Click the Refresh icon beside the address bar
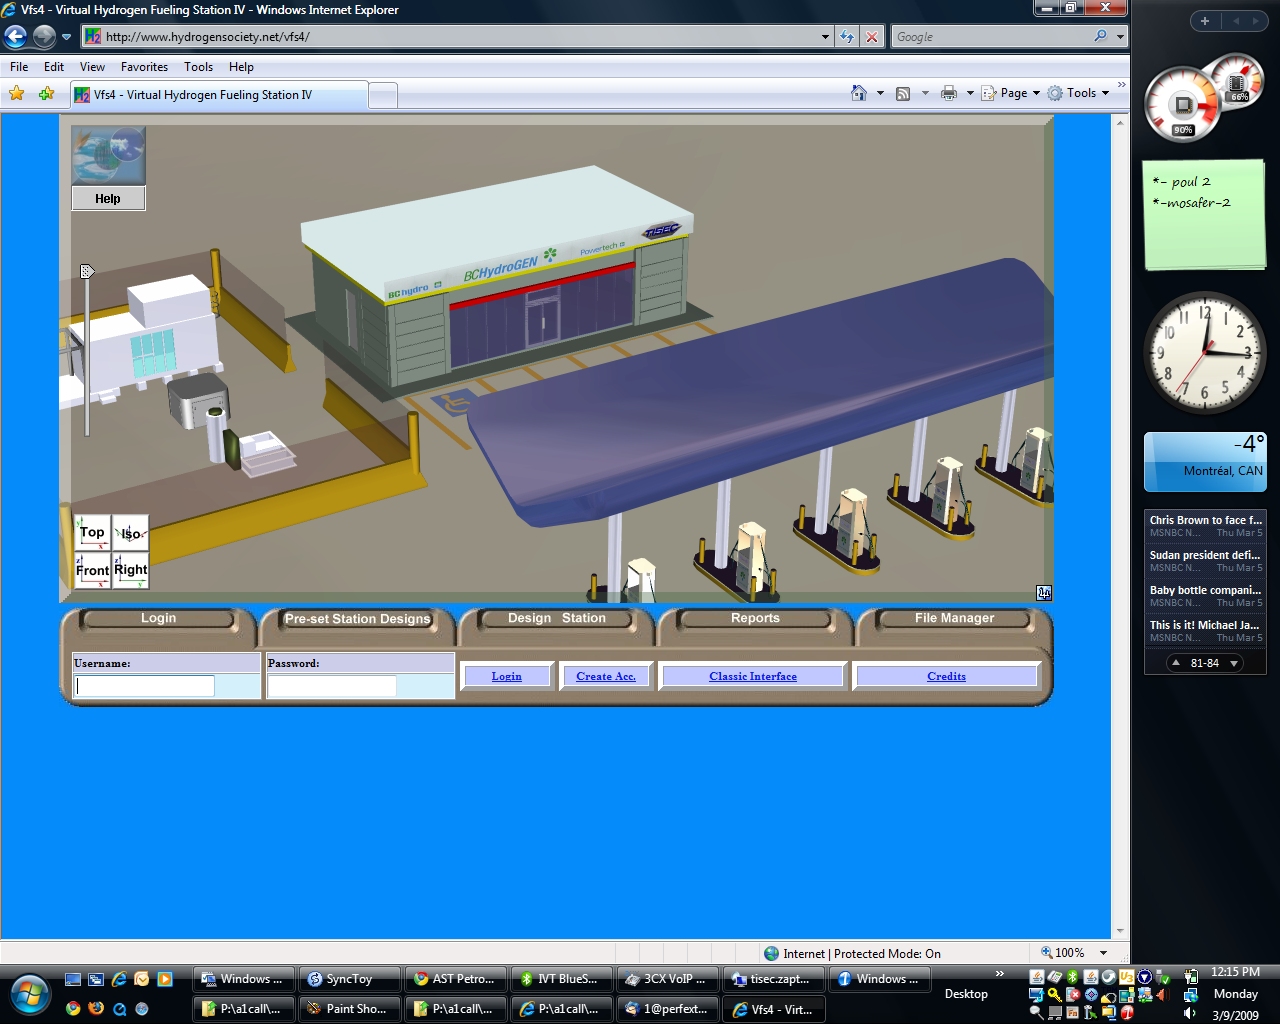 coord(847,37)
